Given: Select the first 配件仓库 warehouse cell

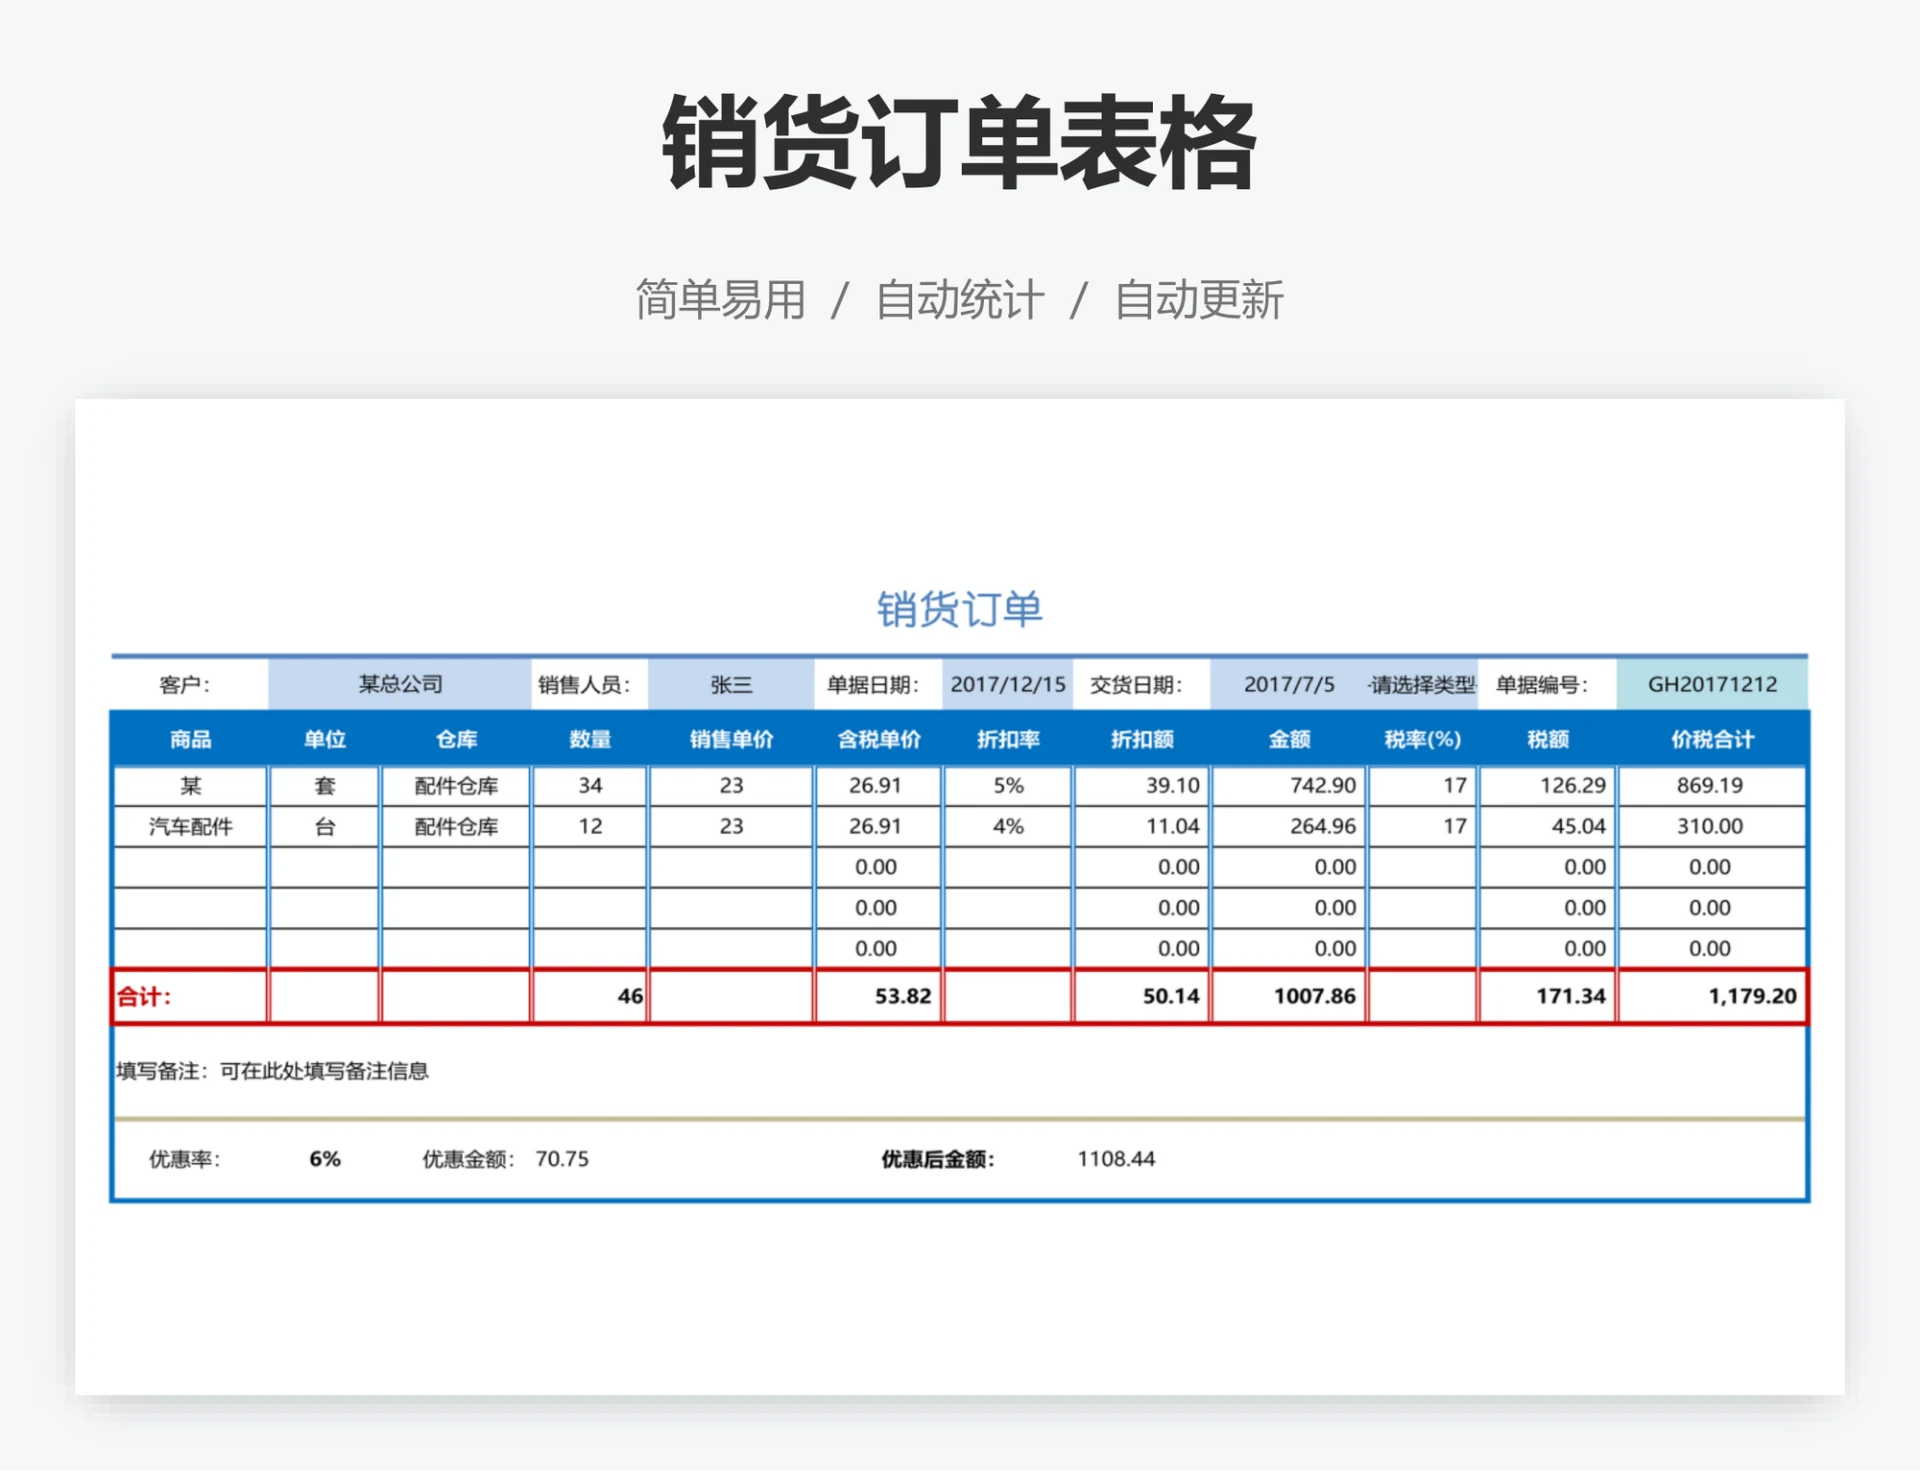Looking at the screenshot, I should (455, 786).
